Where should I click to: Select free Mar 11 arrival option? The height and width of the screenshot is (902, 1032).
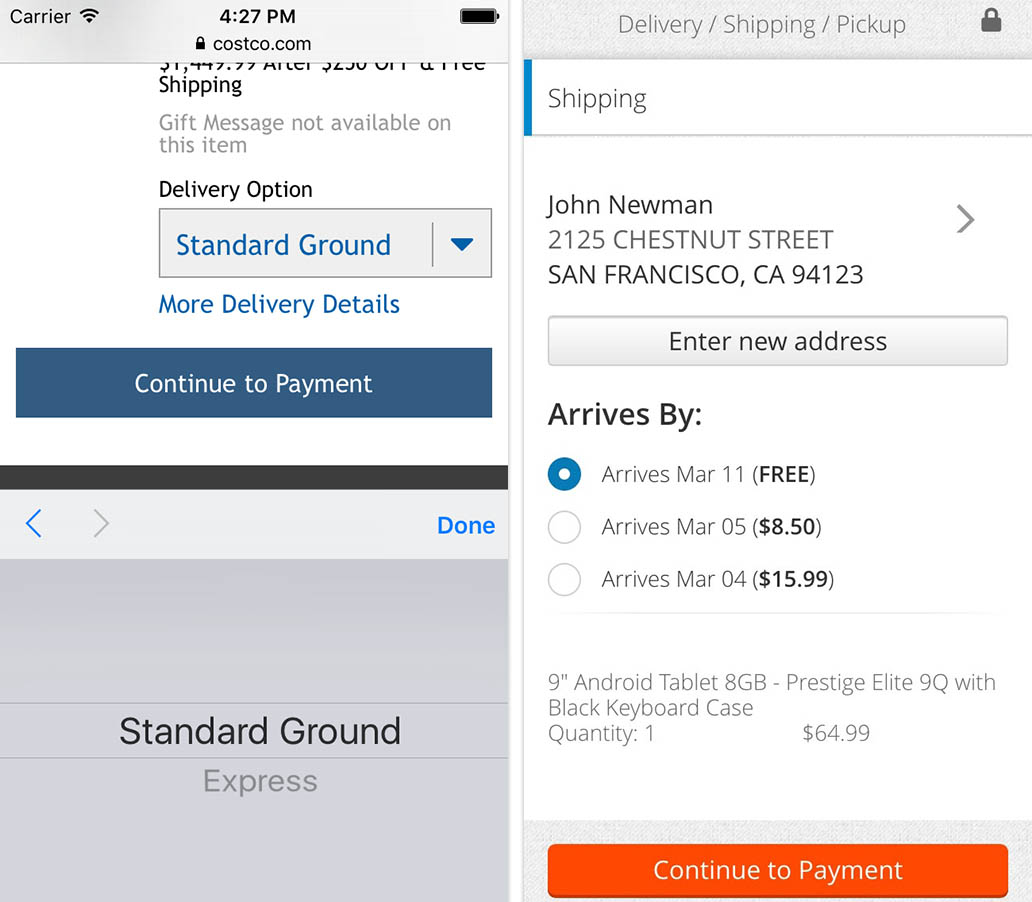click(x=565, y=474)
